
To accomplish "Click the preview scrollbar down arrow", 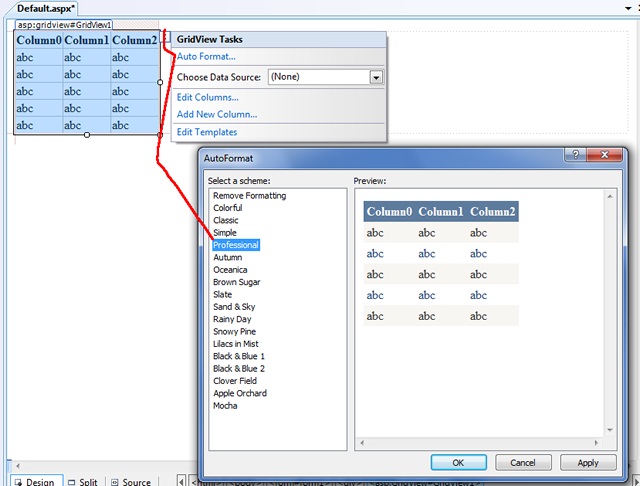I will coord(610,427).
